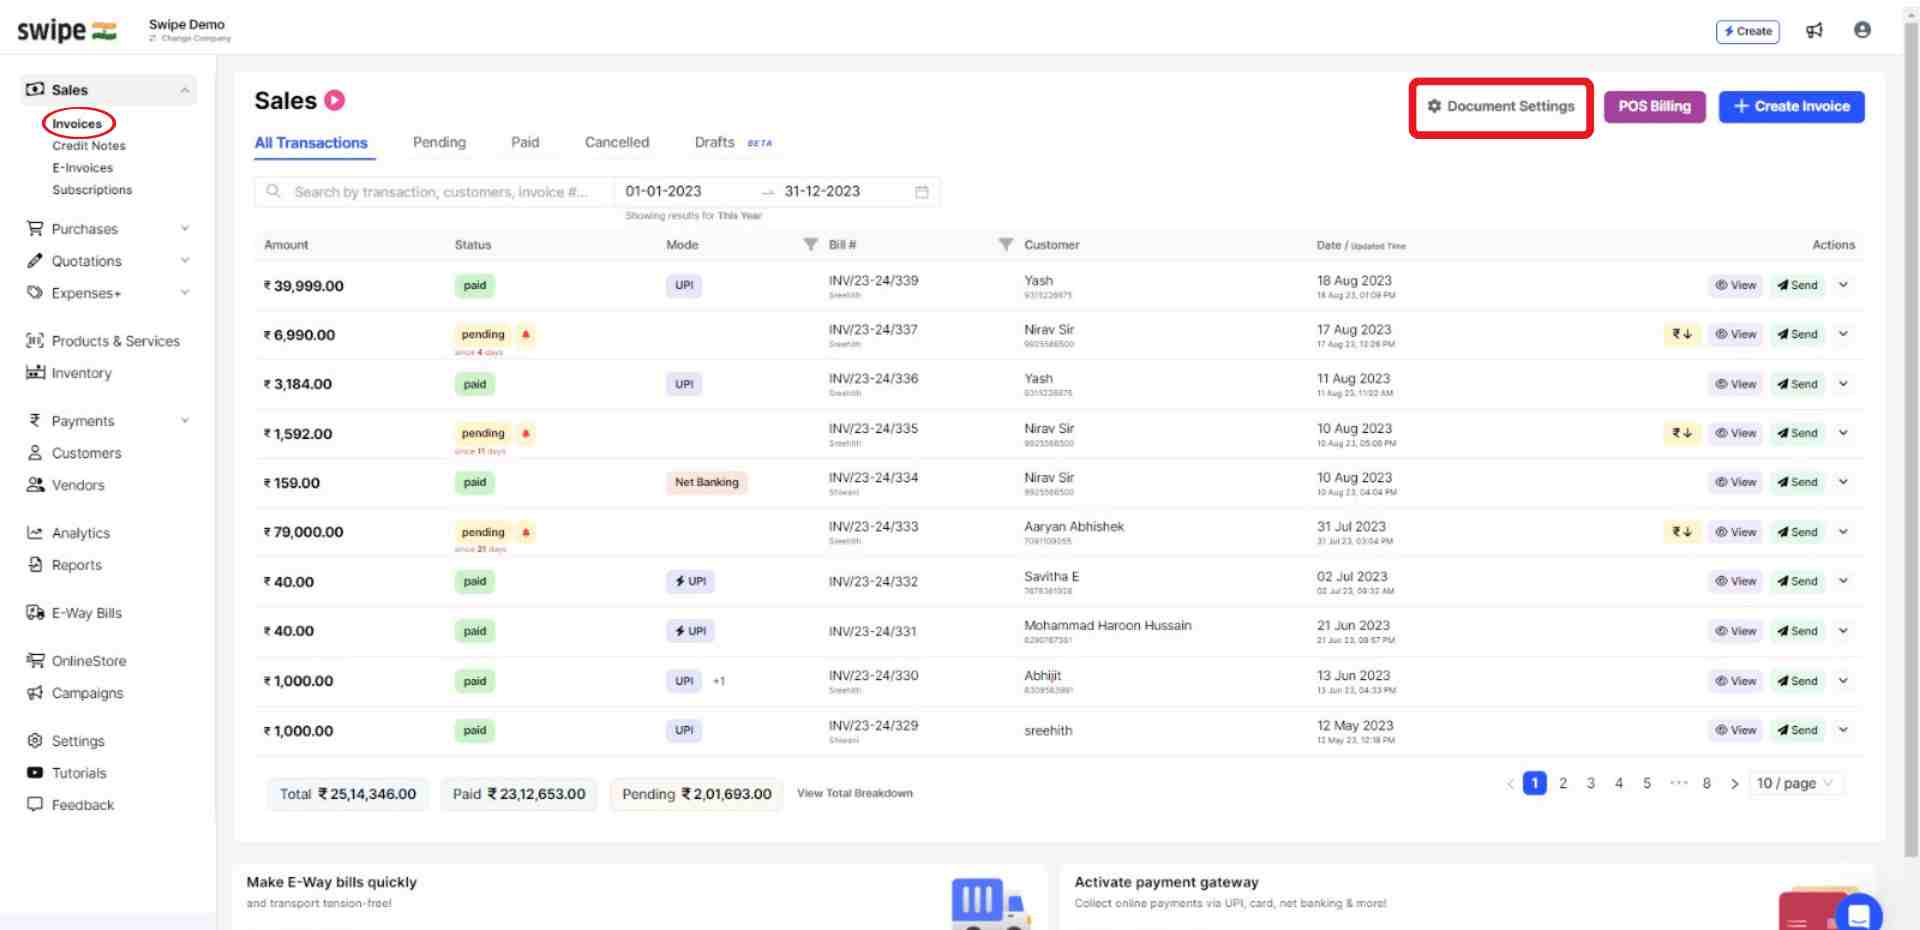This screenshot has height=930, width=1920.
Task: Switch to the Pending tab
Action: tap(439, 142)
